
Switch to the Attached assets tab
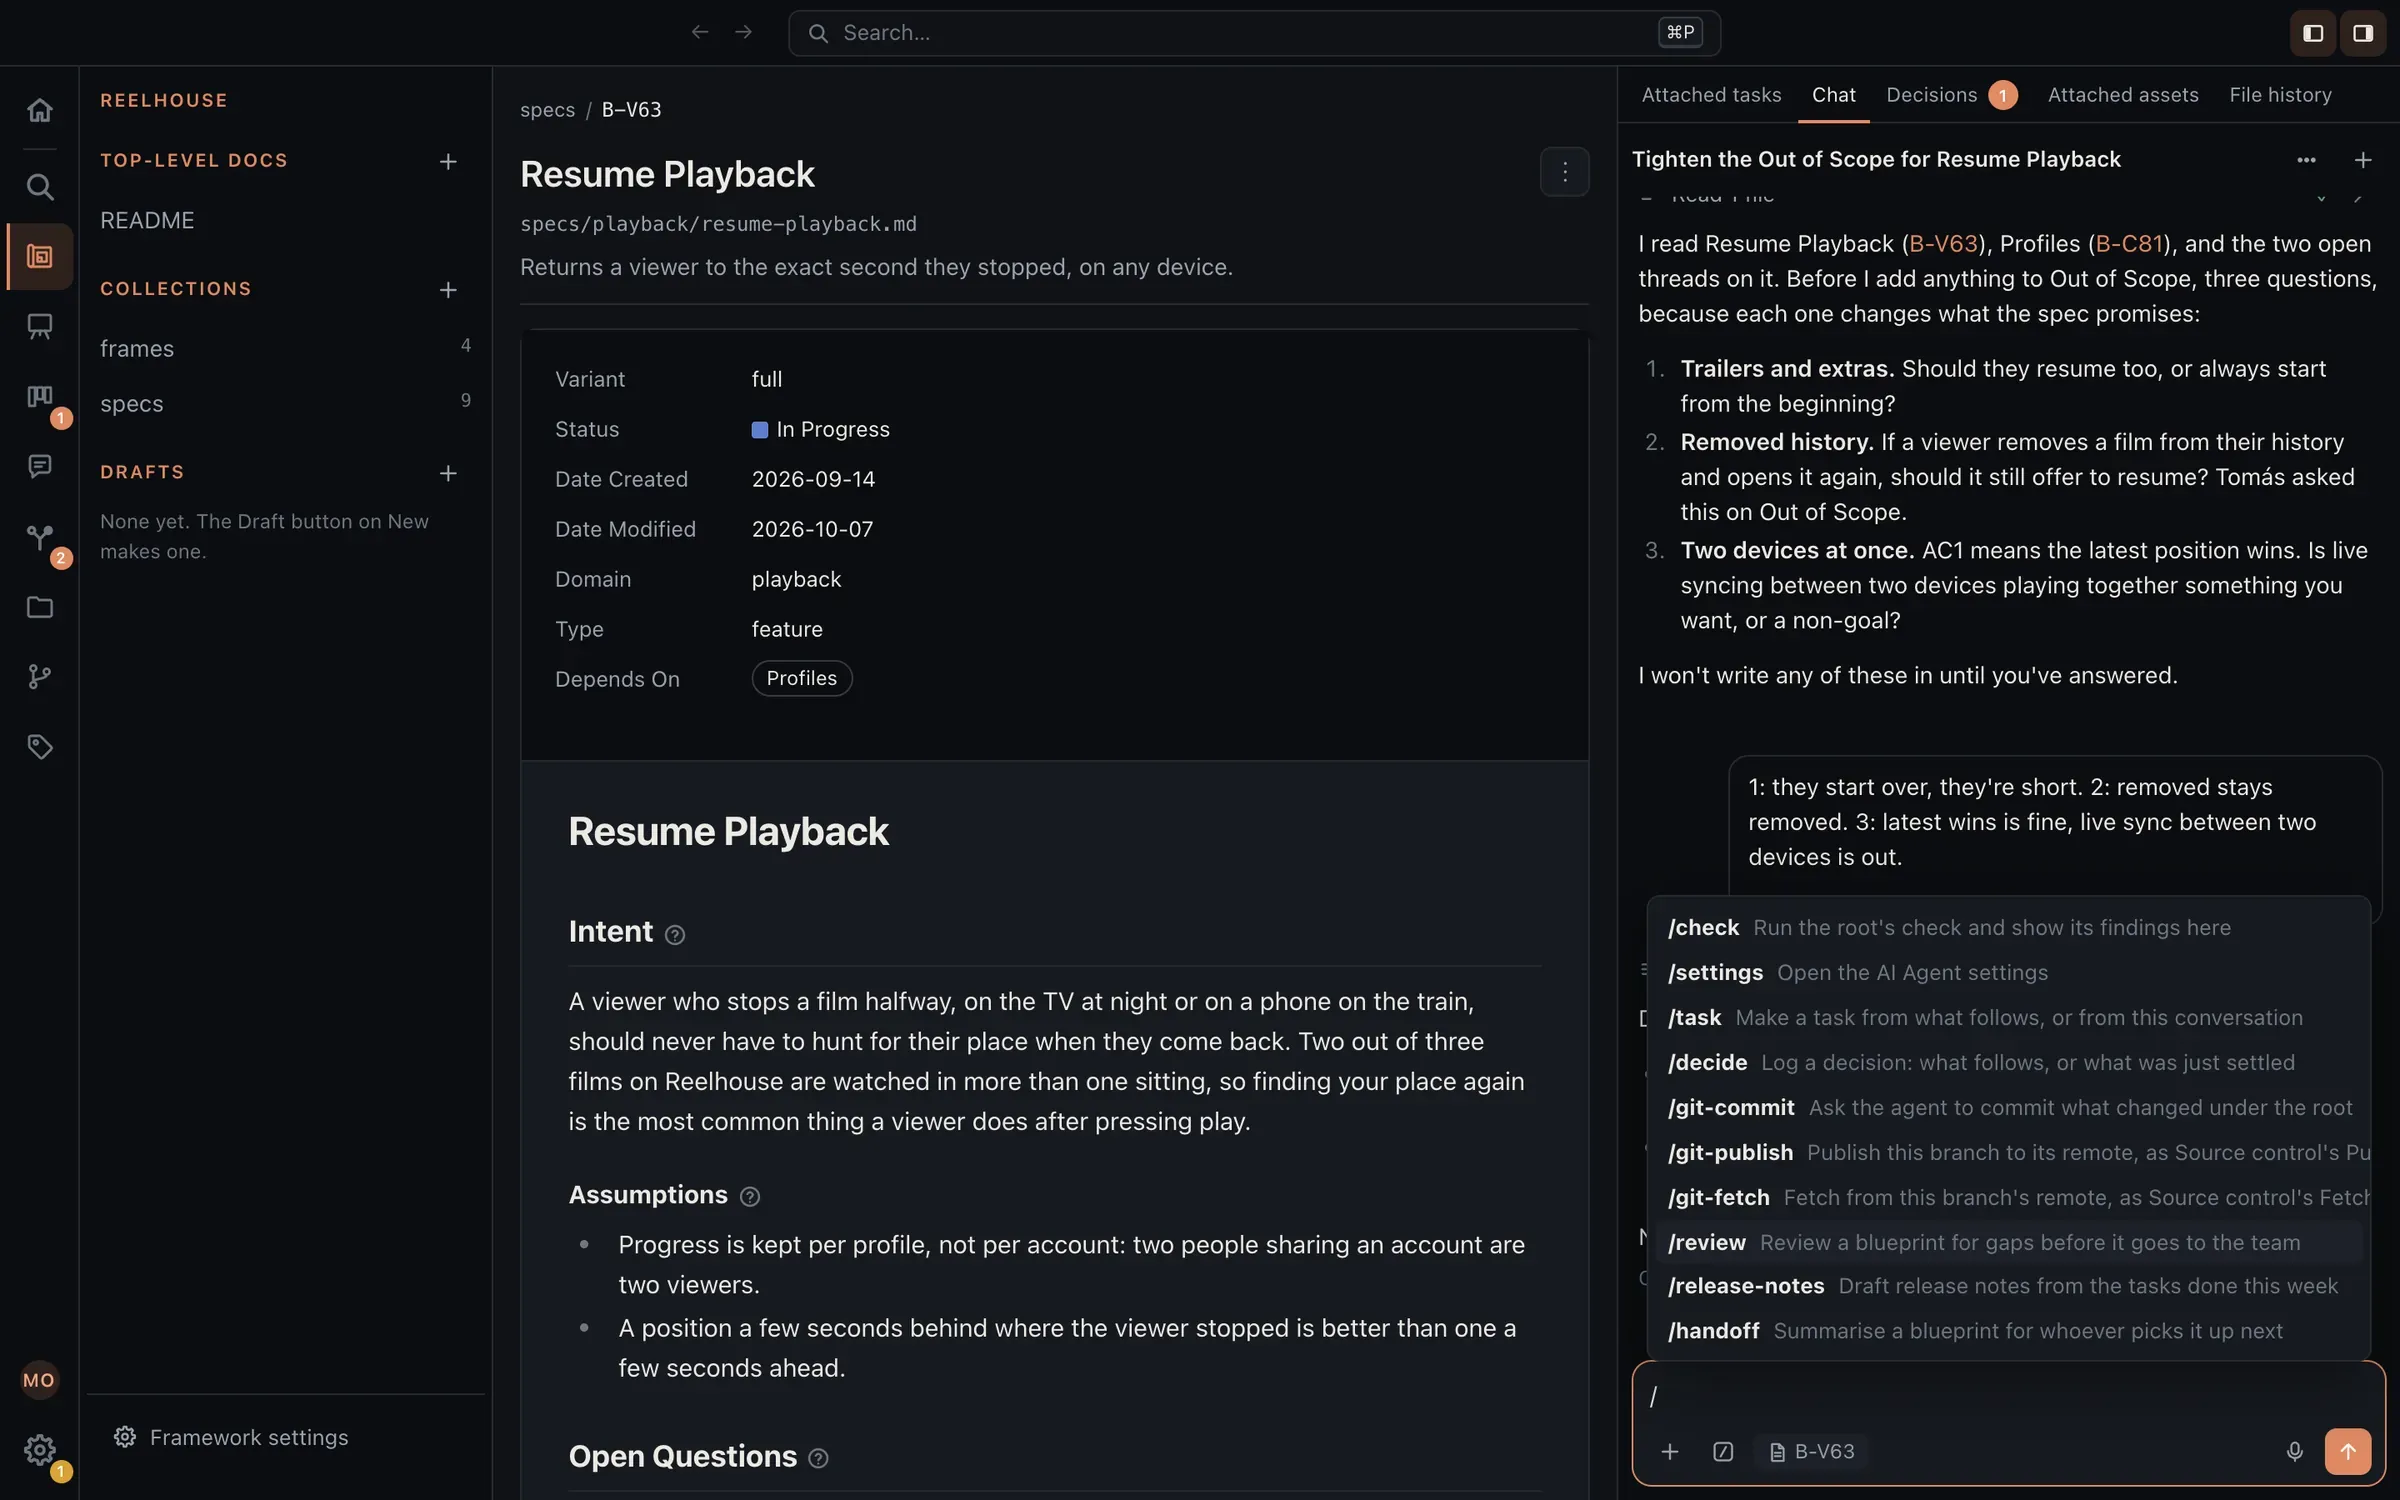pyautogui.click(x=2122, y=95)
